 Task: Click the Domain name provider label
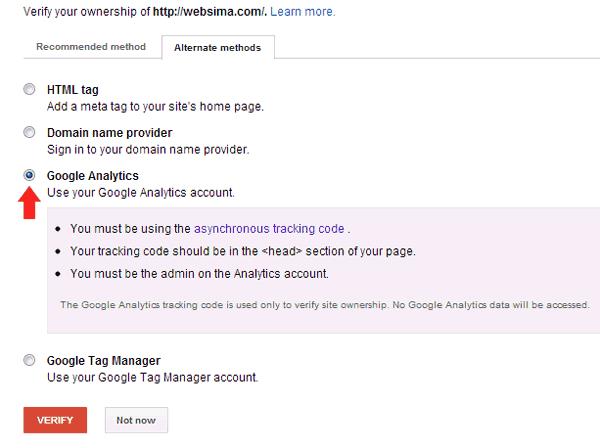[x=109, y=132]
